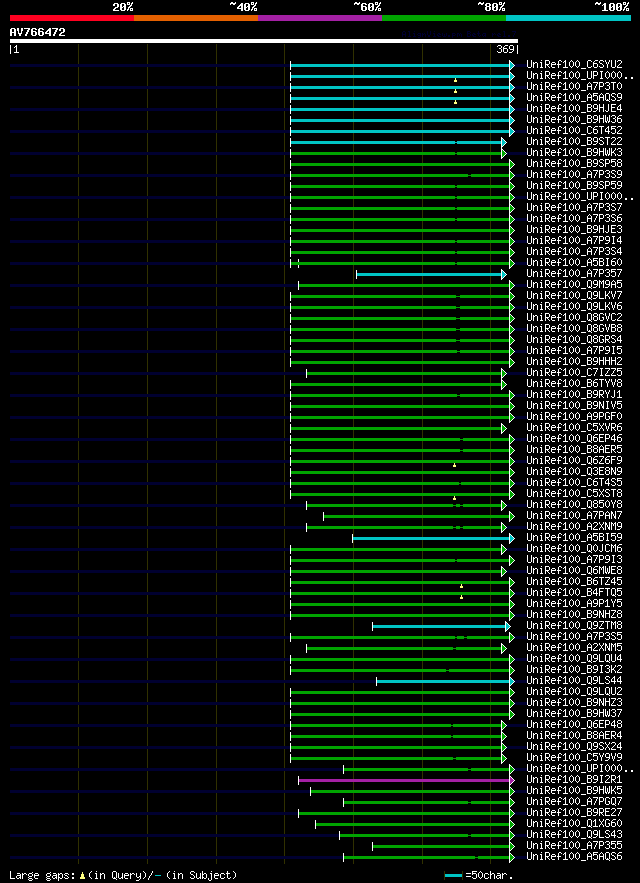The width and height of the screenshot is (640, 883).
Task: Select the AV766472 query name label
Action: coord(38,33)
